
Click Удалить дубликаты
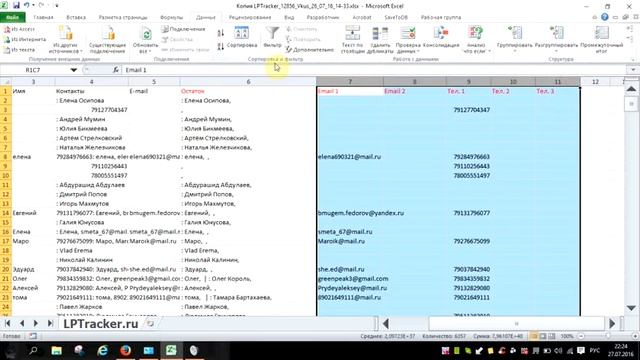coord(380,40)
